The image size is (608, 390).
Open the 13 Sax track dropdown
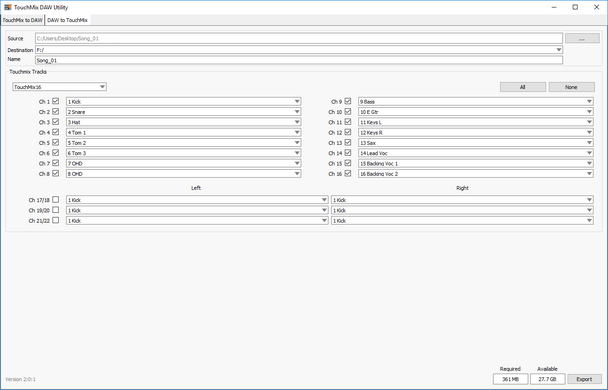476,143
